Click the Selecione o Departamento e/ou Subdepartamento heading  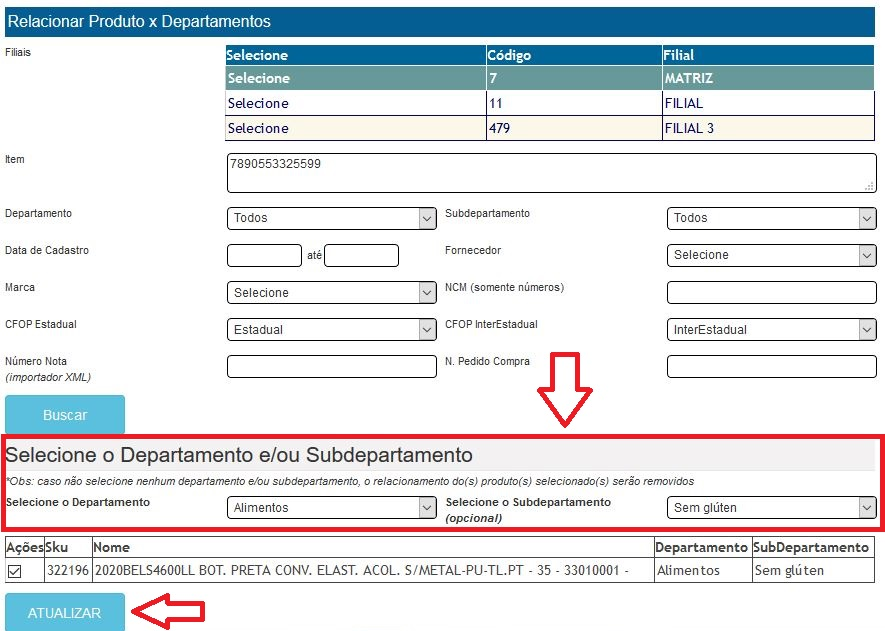pyautogui.click(x=239, y=455)
